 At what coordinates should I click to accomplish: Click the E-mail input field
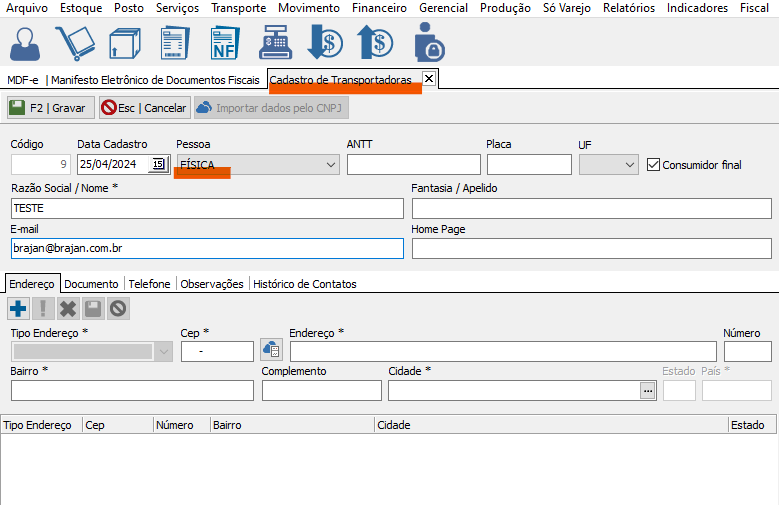(x=207, y=248)
